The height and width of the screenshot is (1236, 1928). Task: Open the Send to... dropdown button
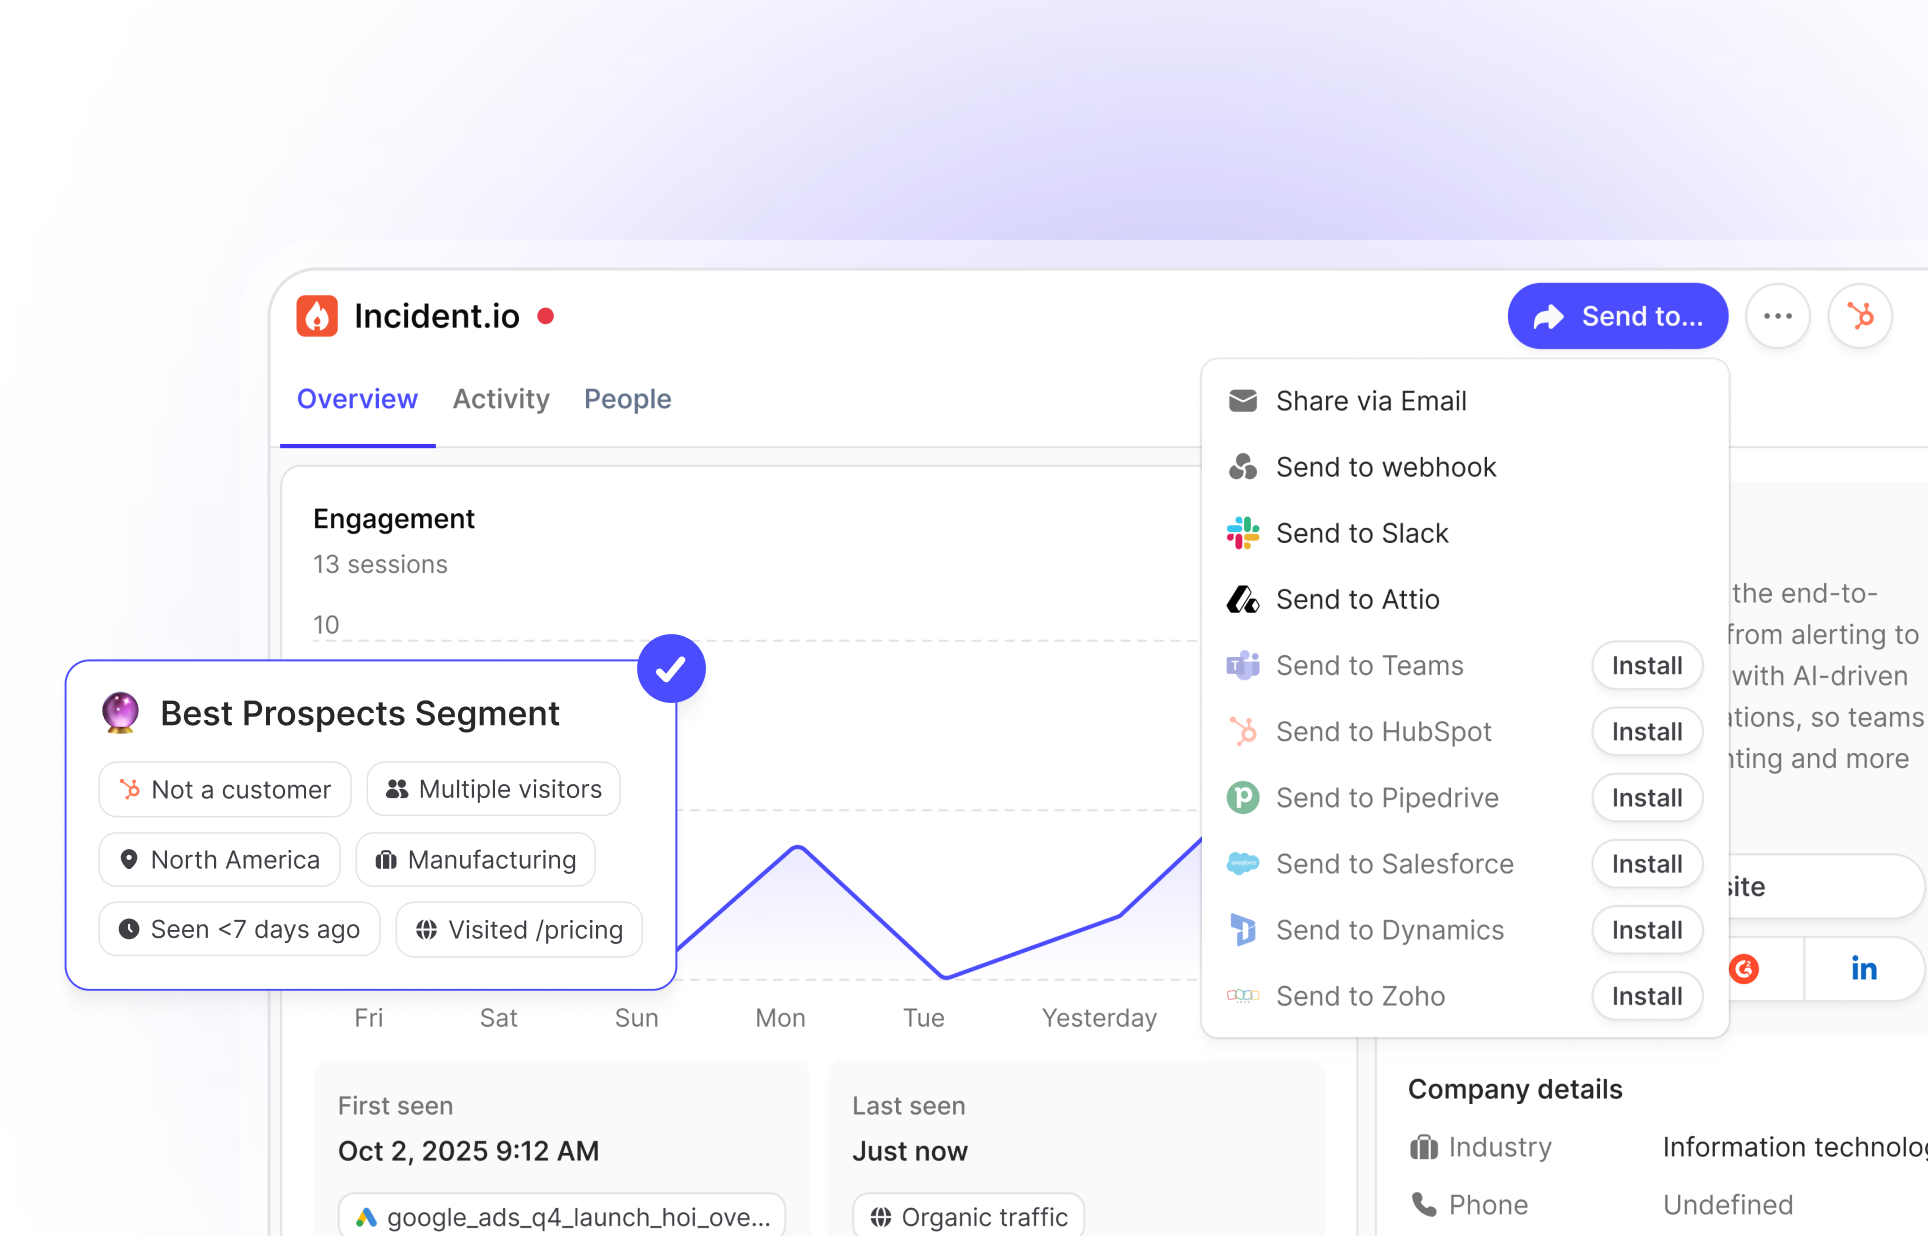click(x=1617, y=316)
